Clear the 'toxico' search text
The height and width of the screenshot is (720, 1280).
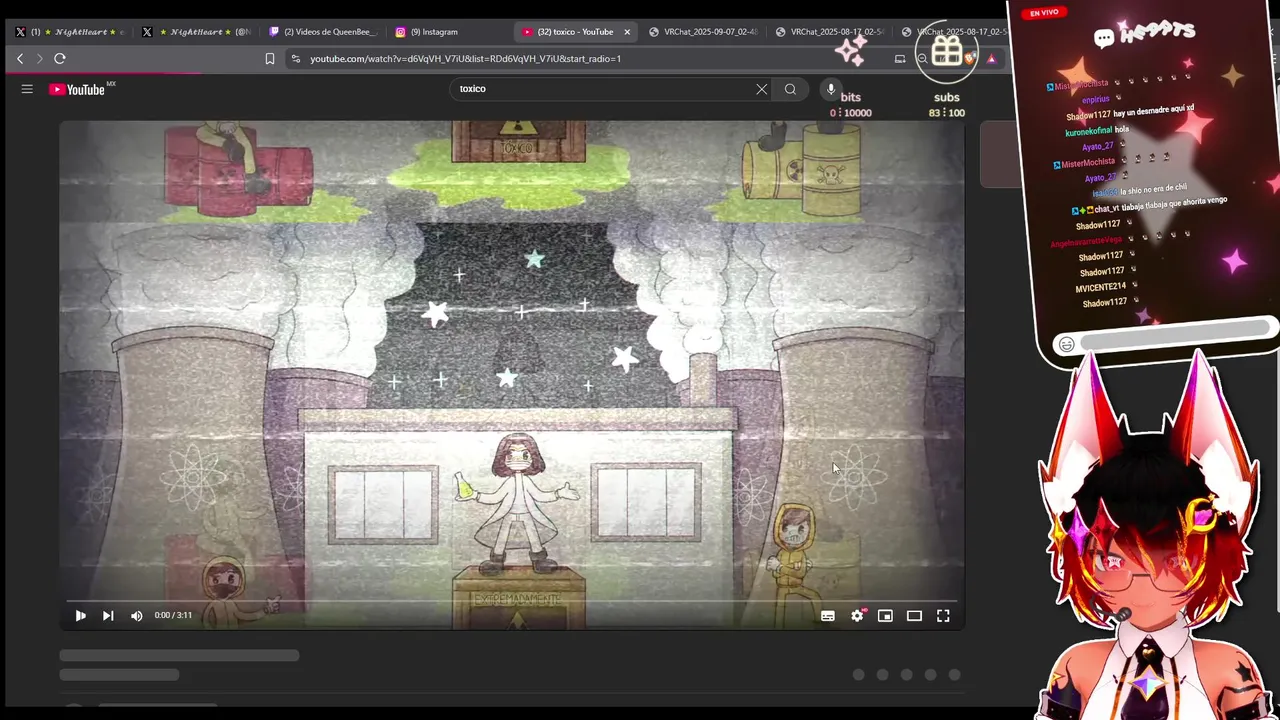point(762,89)
